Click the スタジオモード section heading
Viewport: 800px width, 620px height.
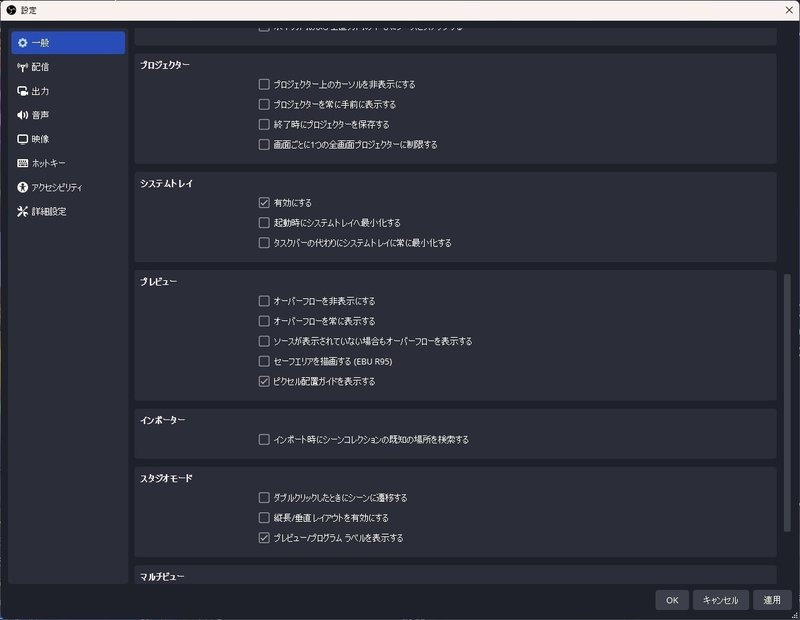[x=166, y=478]
